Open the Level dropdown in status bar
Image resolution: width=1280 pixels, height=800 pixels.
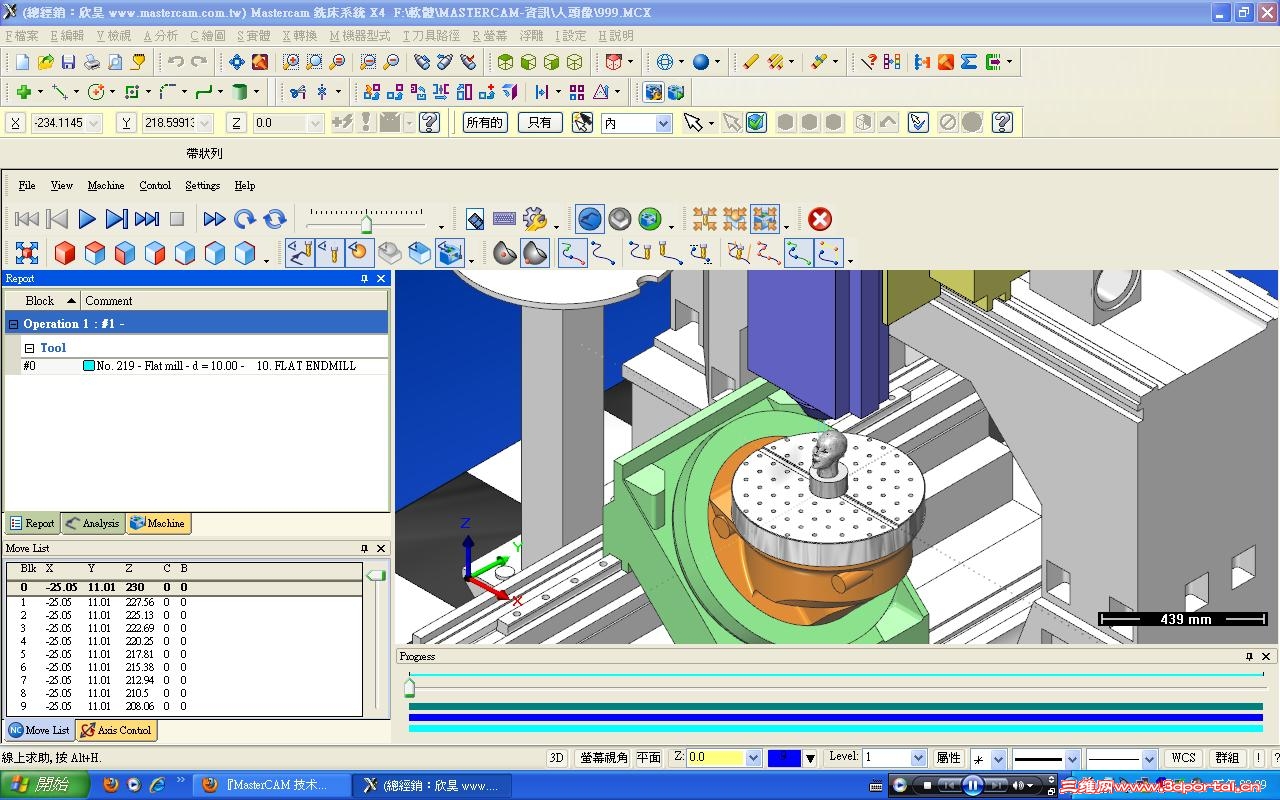pyautogui.click(x=918, y=758)
